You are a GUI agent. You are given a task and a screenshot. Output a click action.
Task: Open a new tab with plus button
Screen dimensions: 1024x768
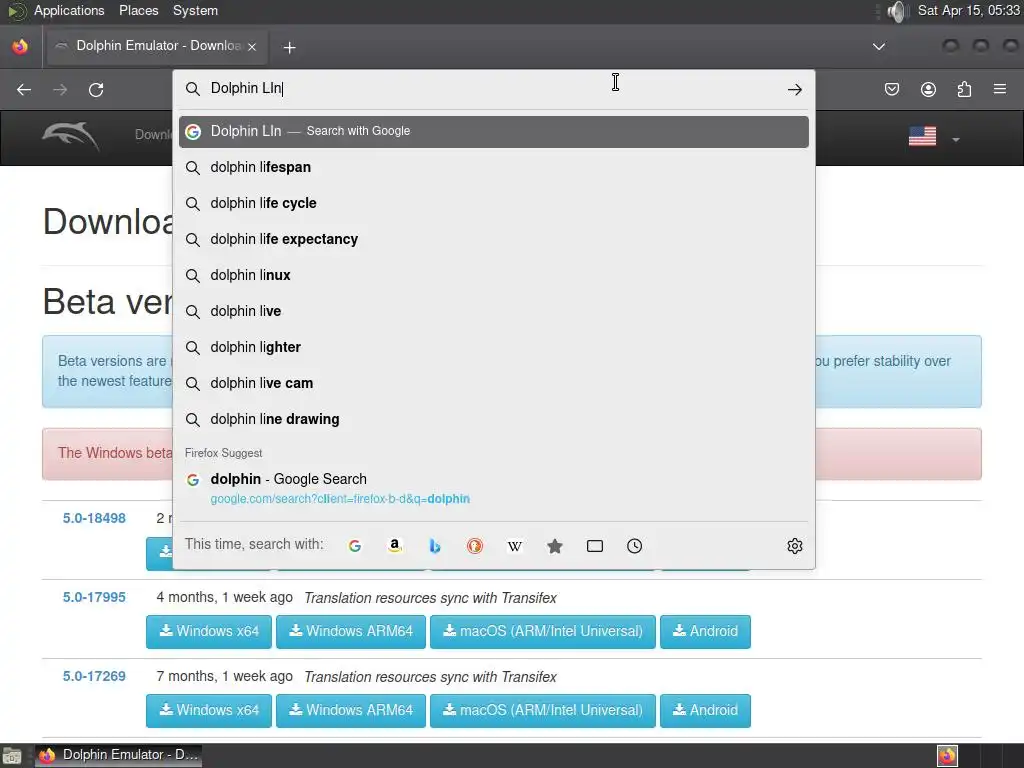289,47
